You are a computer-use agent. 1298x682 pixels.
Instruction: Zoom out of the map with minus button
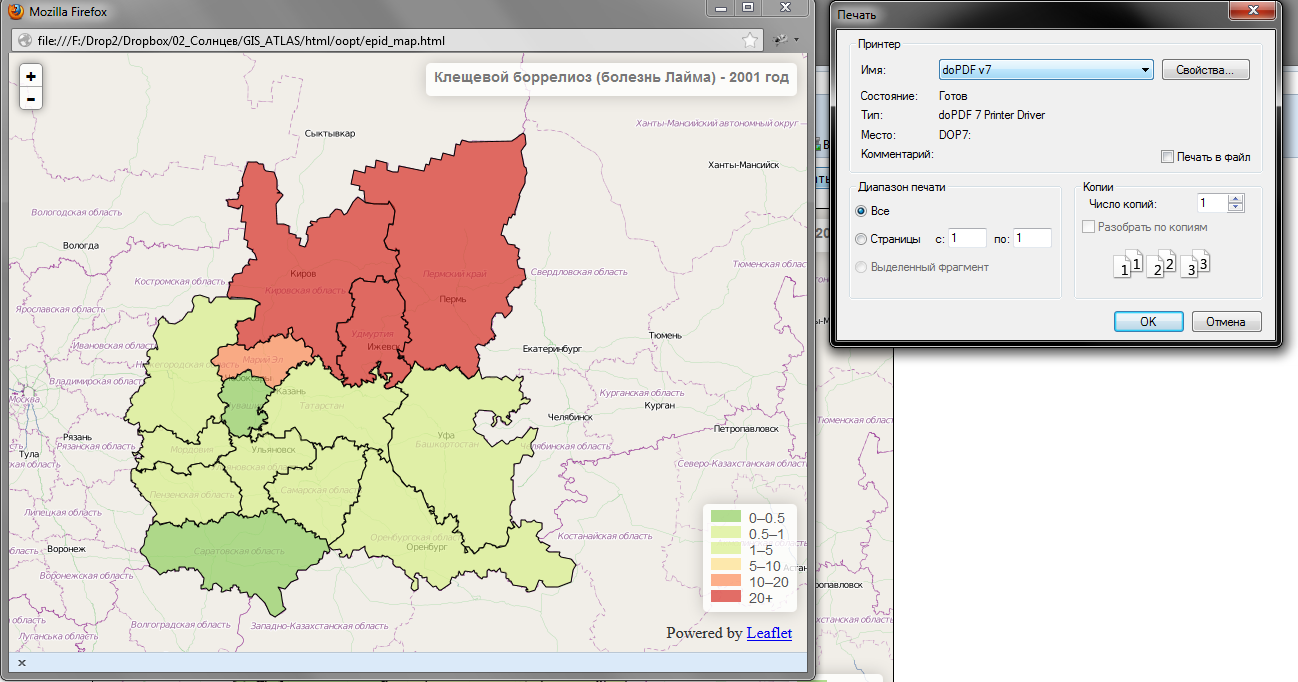[x=31, y=99]
